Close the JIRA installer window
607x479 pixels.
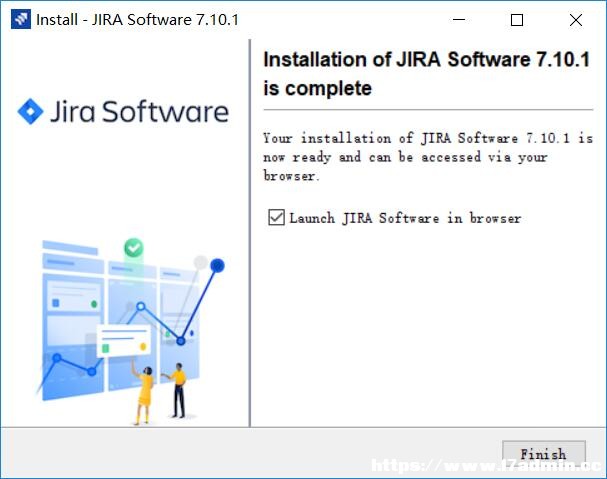click(576, 19)
